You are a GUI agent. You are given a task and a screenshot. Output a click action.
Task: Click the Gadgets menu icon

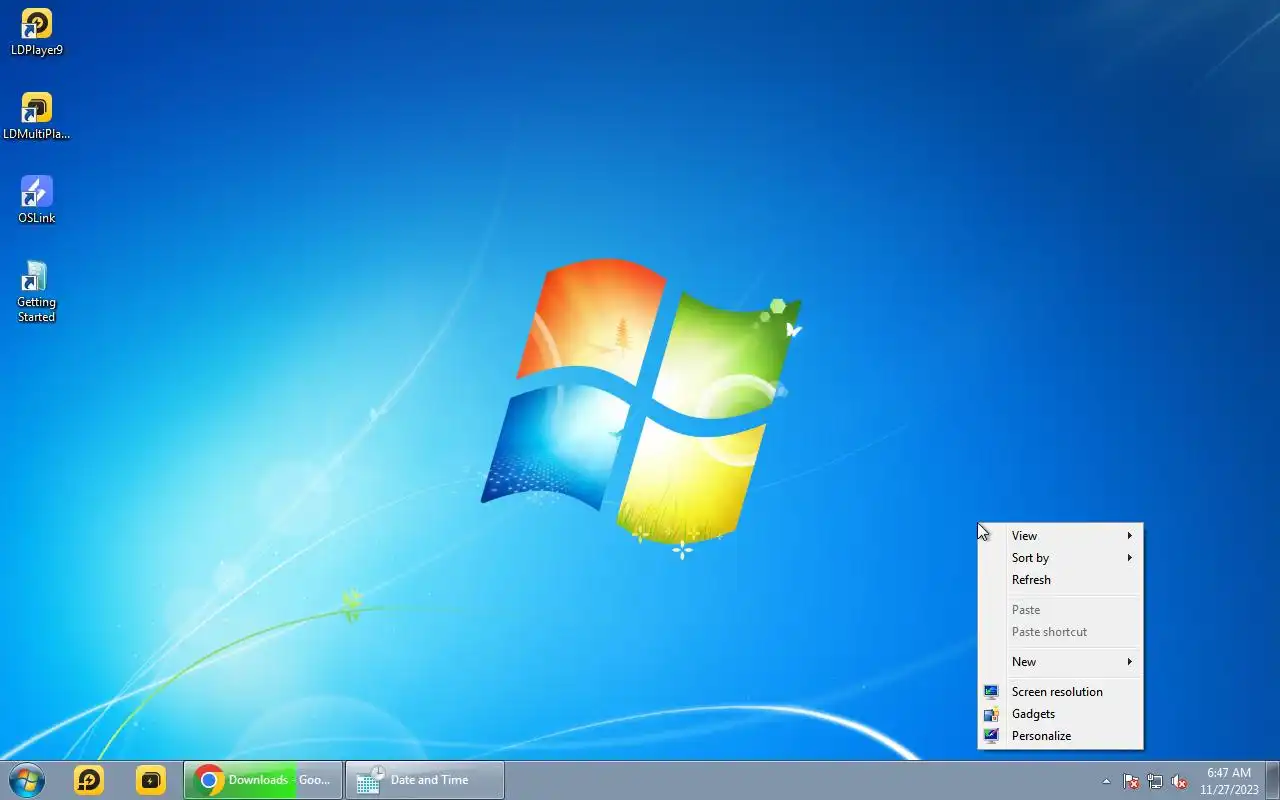pyautogui.click(x=991, y=714)
